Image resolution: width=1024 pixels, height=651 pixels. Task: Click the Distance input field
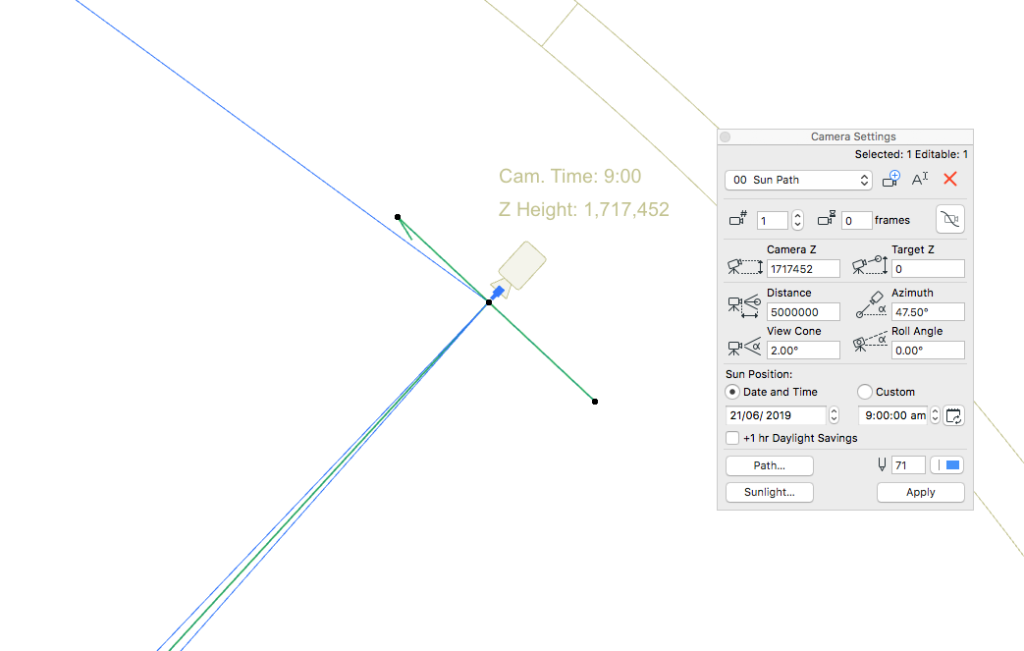pyautogui.click(x=803, y=312)
